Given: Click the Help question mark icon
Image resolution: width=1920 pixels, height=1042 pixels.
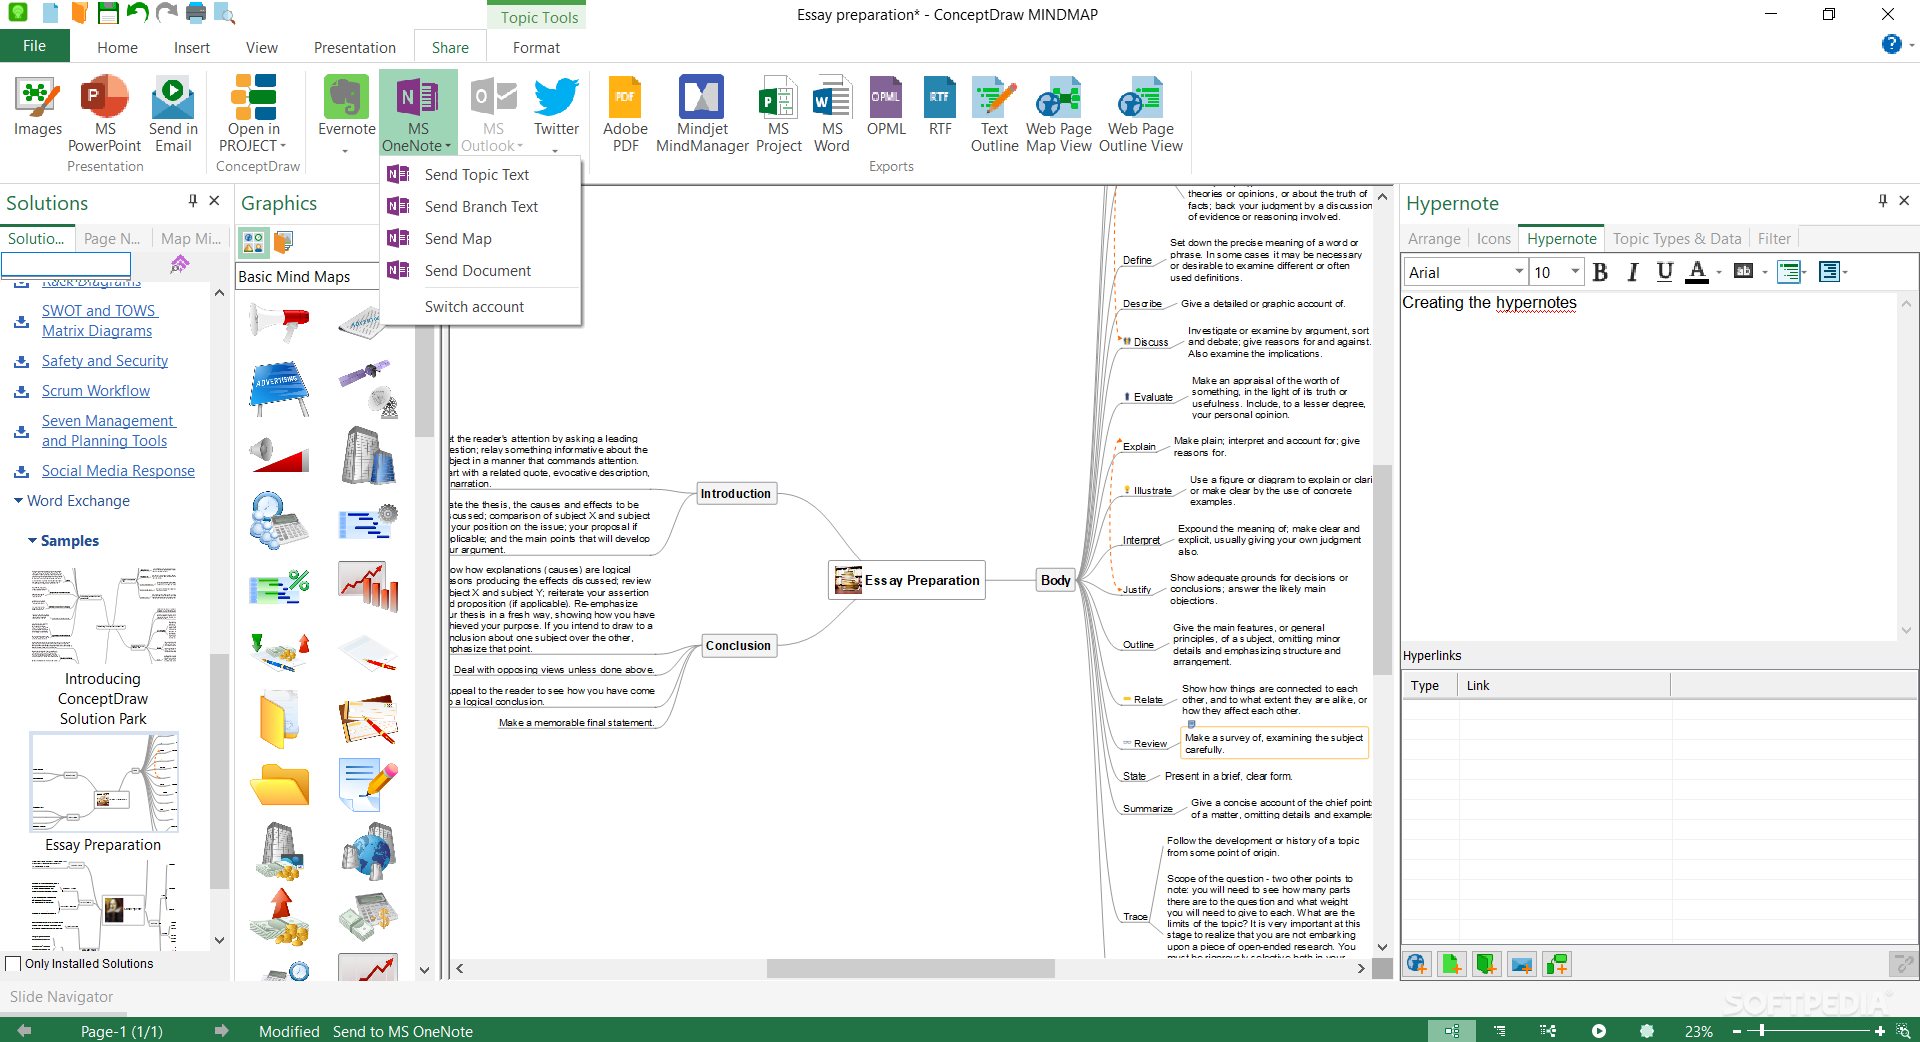Looking at the screenshot, I should click(x=1891, y=44).
